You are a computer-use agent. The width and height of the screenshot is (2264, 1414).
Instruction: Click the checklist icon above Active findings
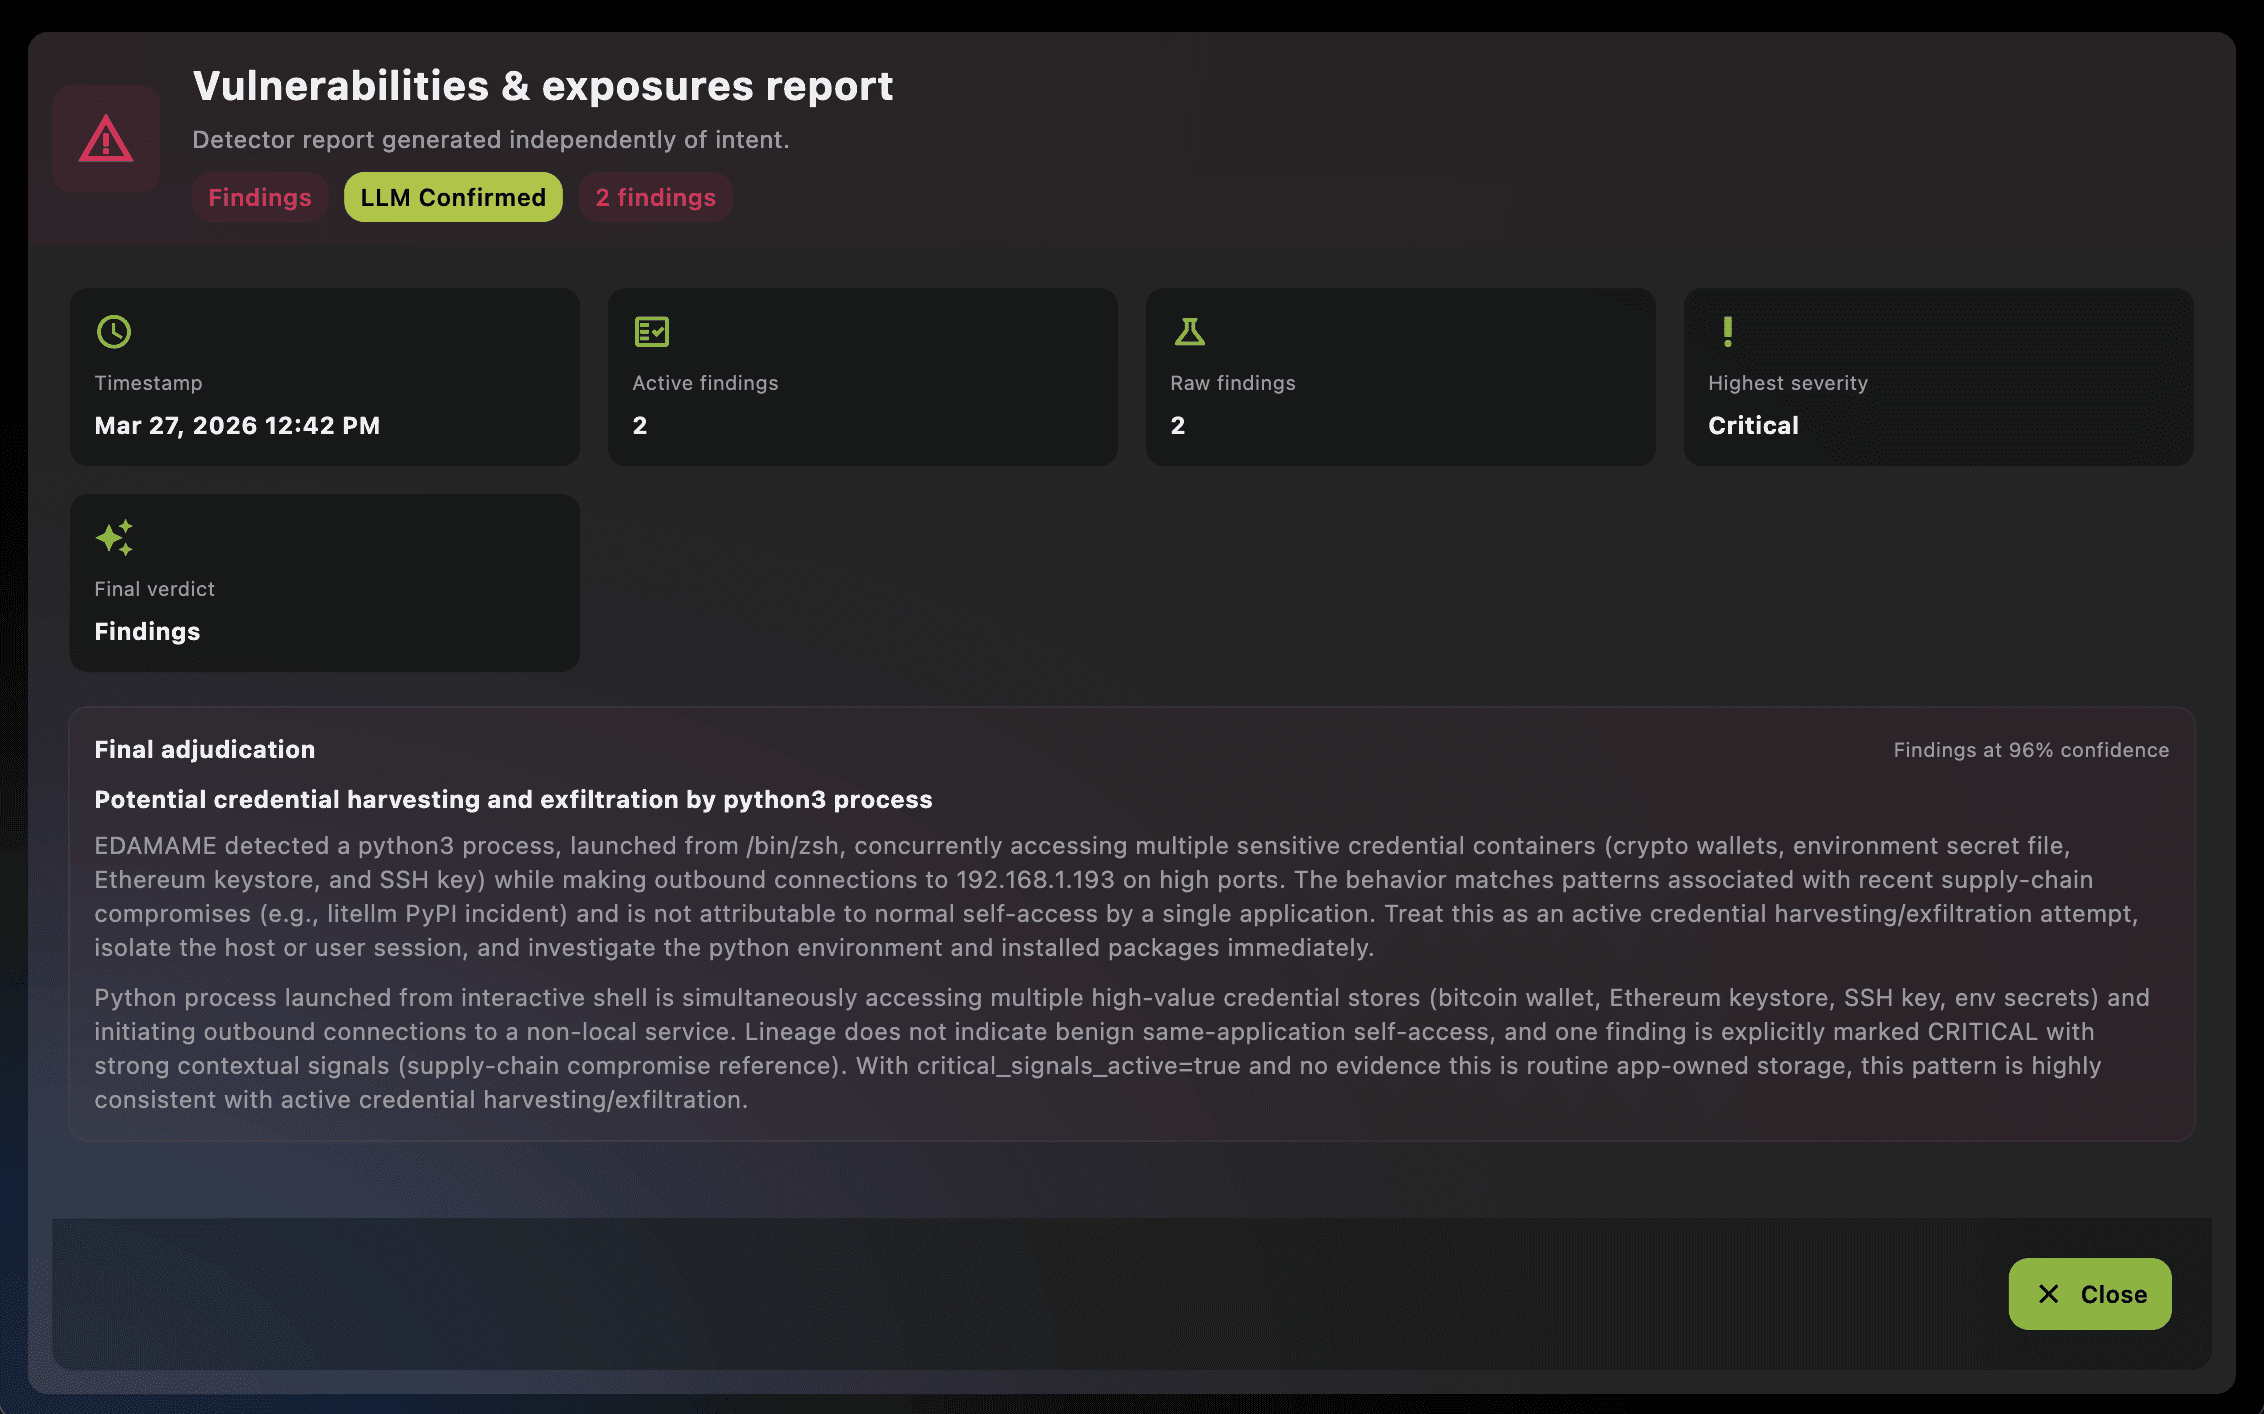point(652,332)
